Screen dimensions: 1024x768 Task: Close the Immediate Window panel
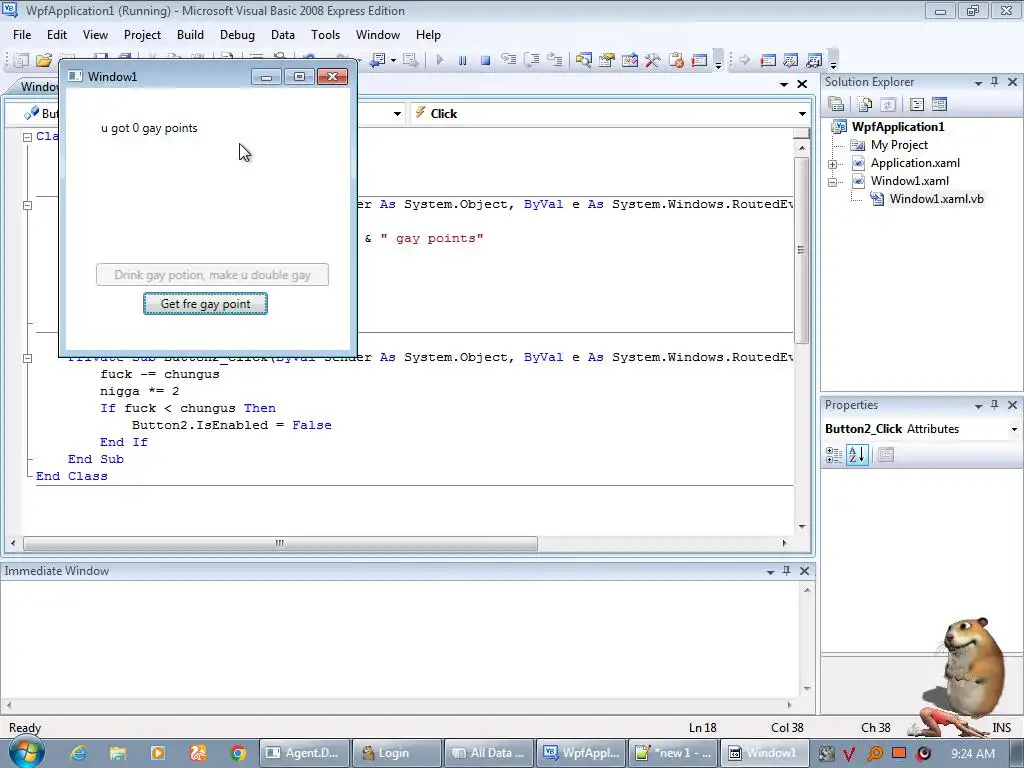click(805, 571)
